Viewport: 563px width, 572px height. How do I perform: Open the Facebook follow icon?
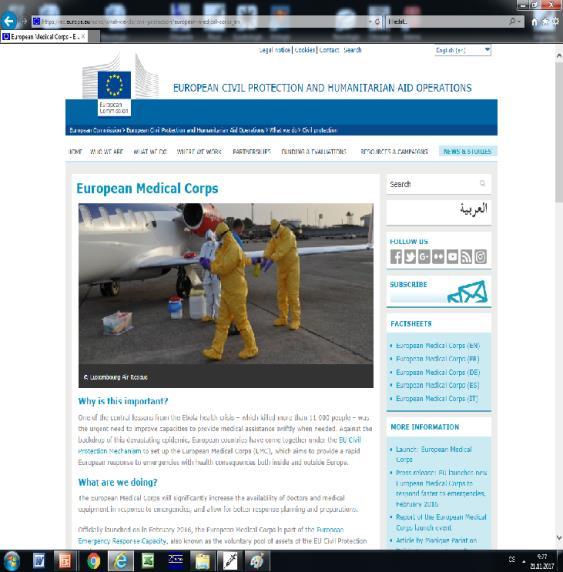point(396,257)
